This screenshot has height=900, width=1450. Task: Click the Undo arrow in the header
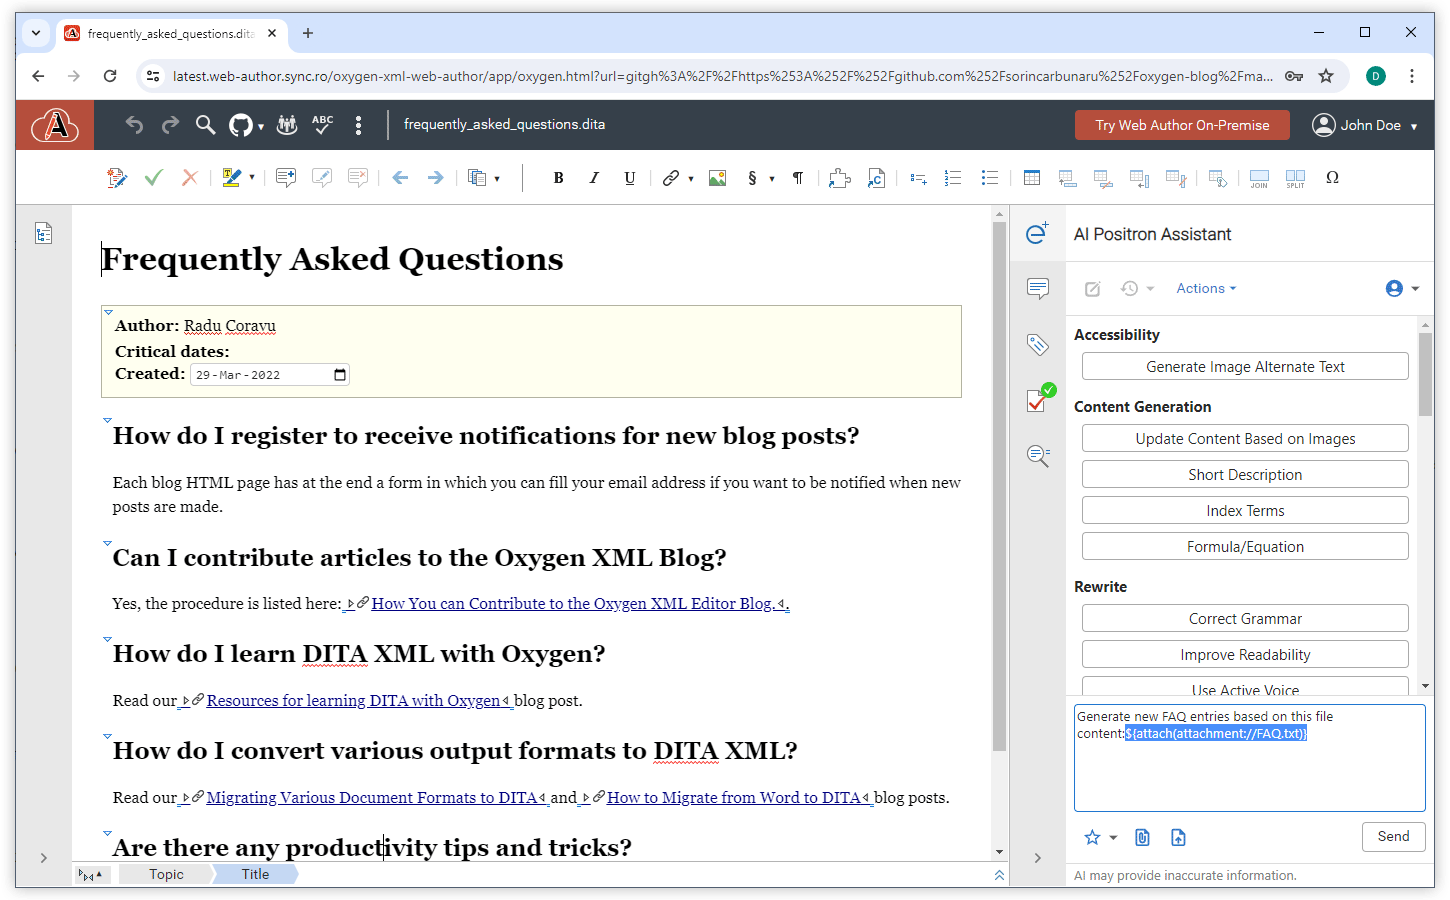click(x=135, y=125)
